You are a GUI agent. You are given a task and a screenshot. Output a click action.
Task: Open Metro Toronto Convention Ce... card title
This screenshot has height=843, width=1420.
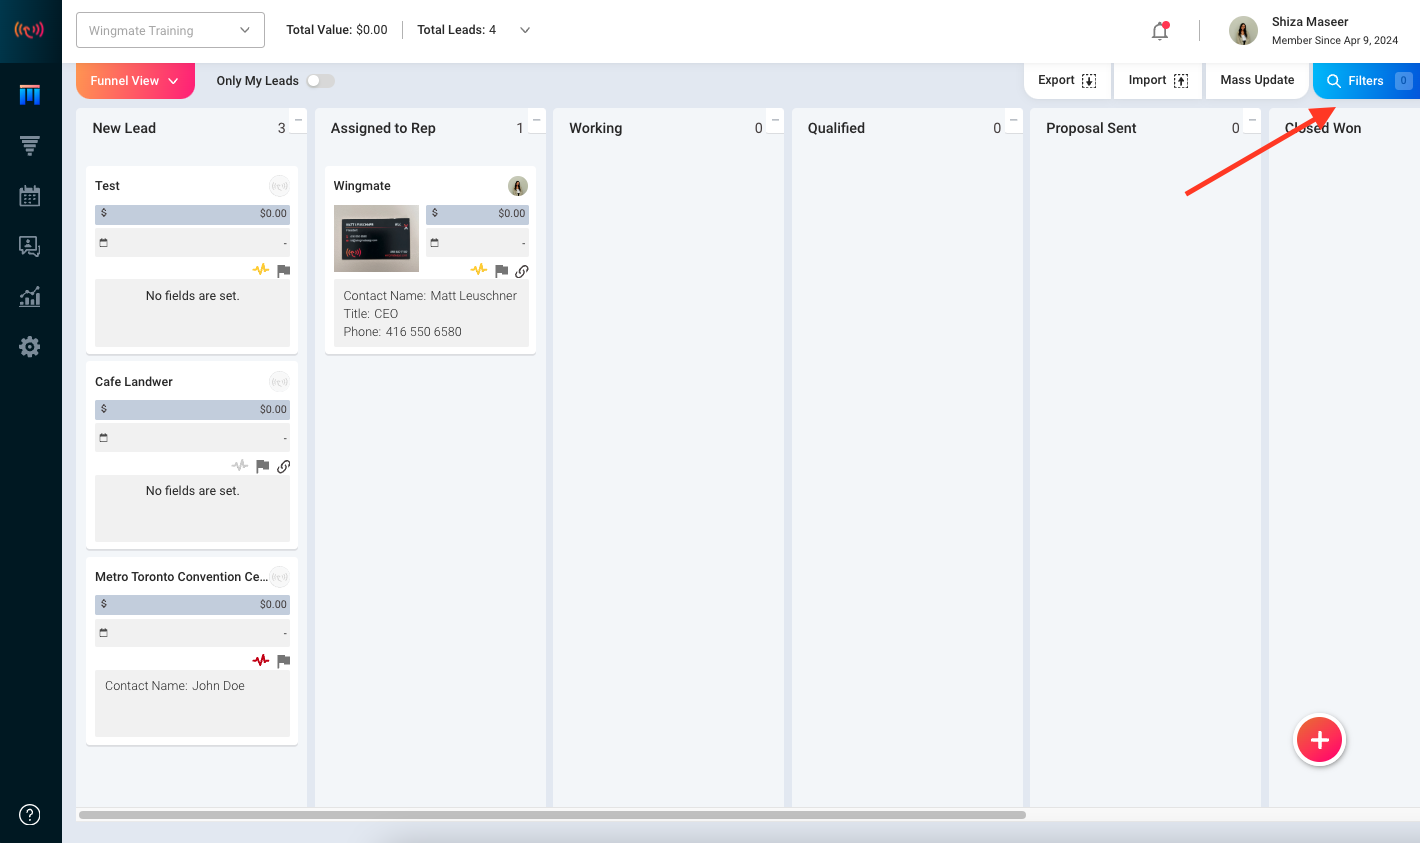click(181, 577)
